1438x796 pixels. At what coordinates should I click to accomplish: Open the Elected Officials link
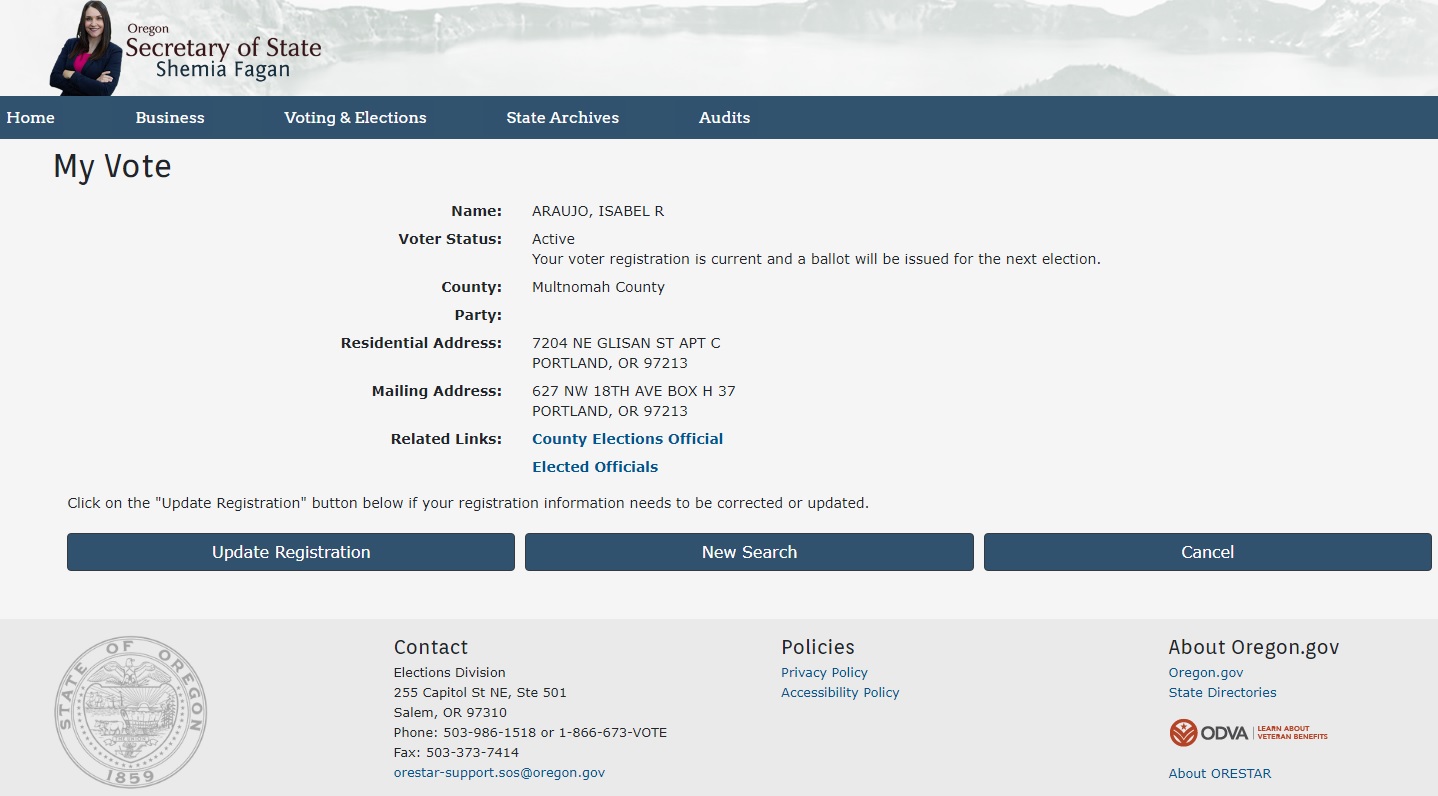[595, 467]
